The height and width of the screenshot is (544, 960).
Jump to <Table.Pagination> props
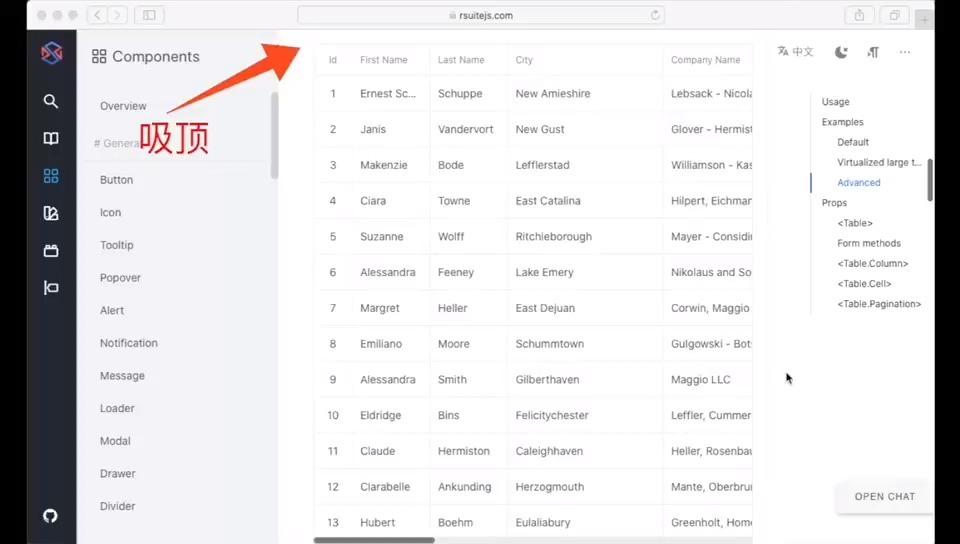click(879, 304)
